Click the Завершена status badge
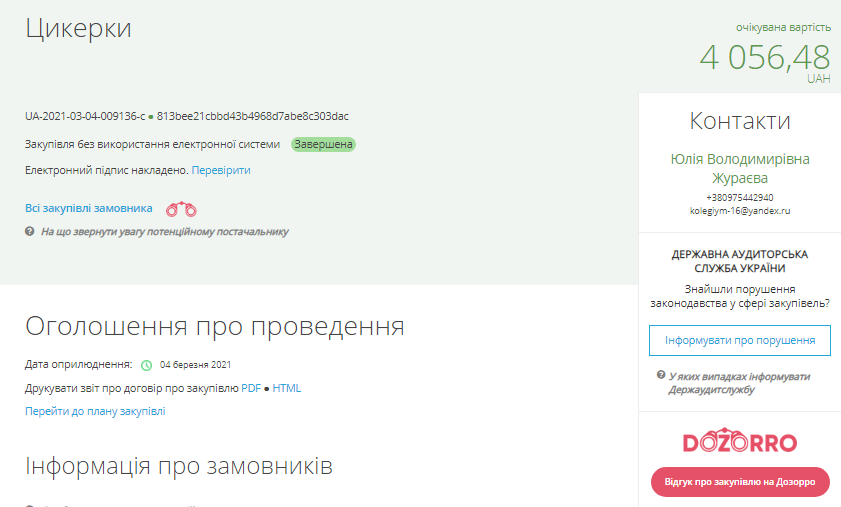841x507 pixels. click(x=324, y=145)
